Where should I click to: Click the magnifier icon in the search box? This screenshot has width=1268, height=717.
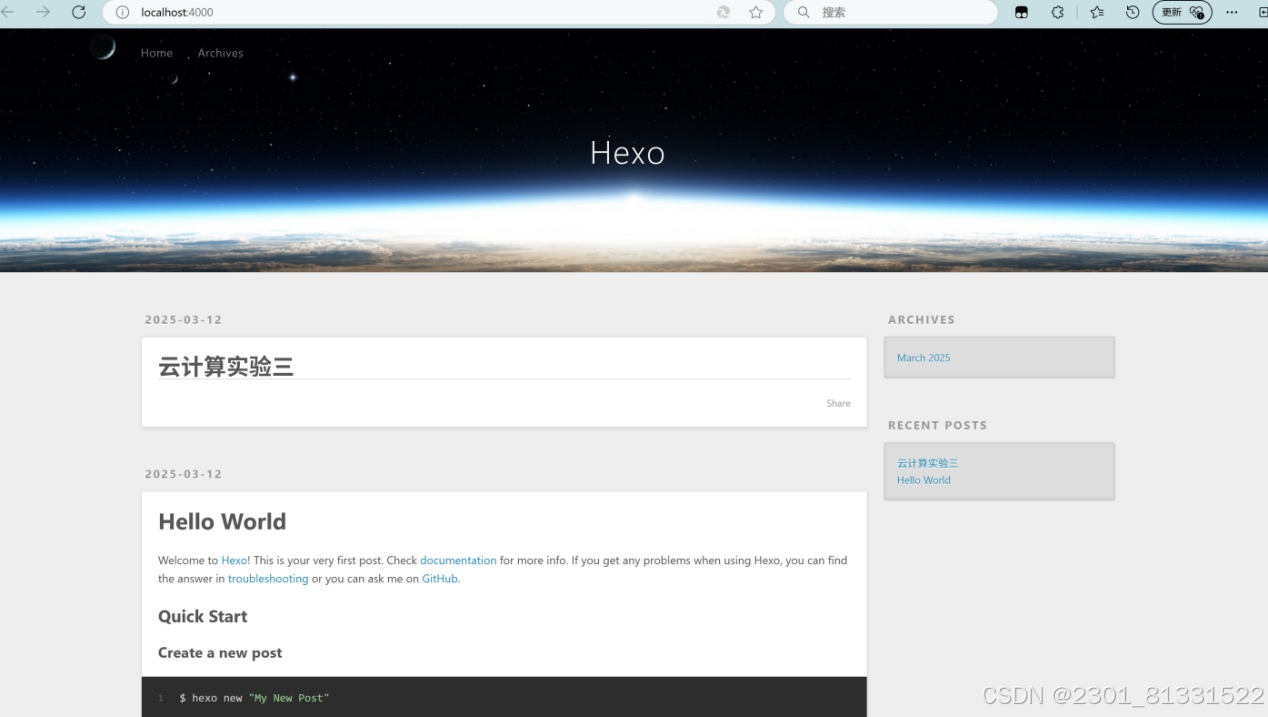coord(803,12)
